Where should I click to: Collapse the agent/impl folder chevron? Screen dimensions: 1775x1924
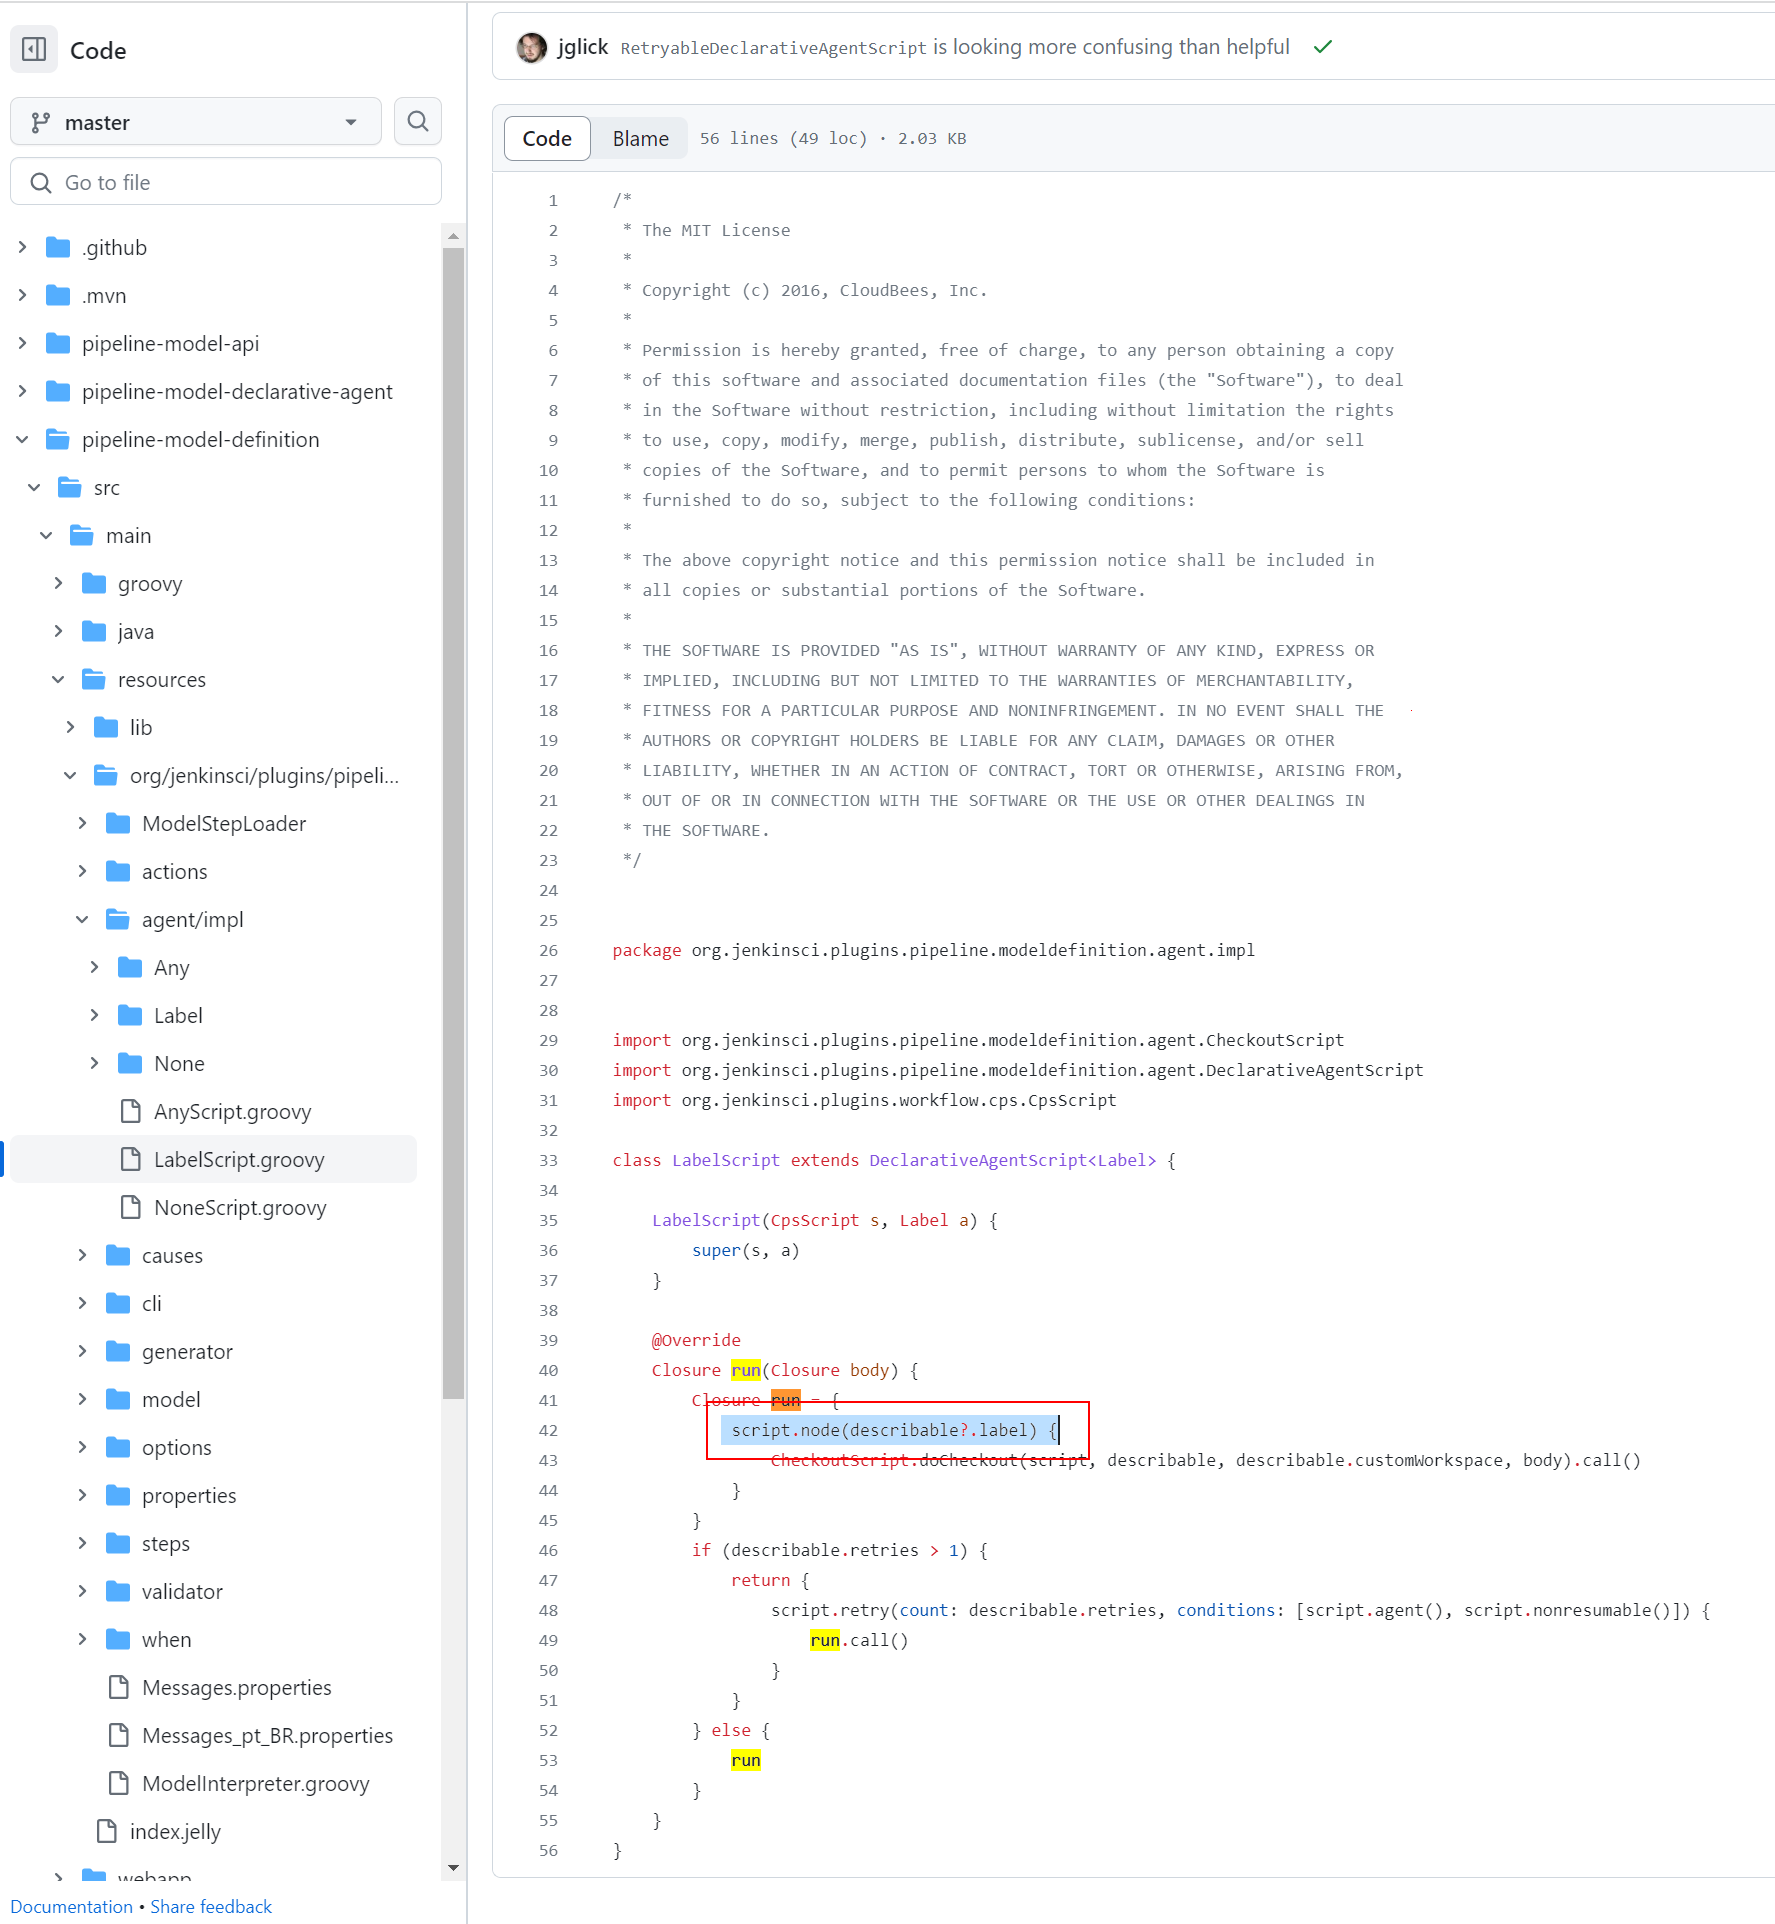82,919
